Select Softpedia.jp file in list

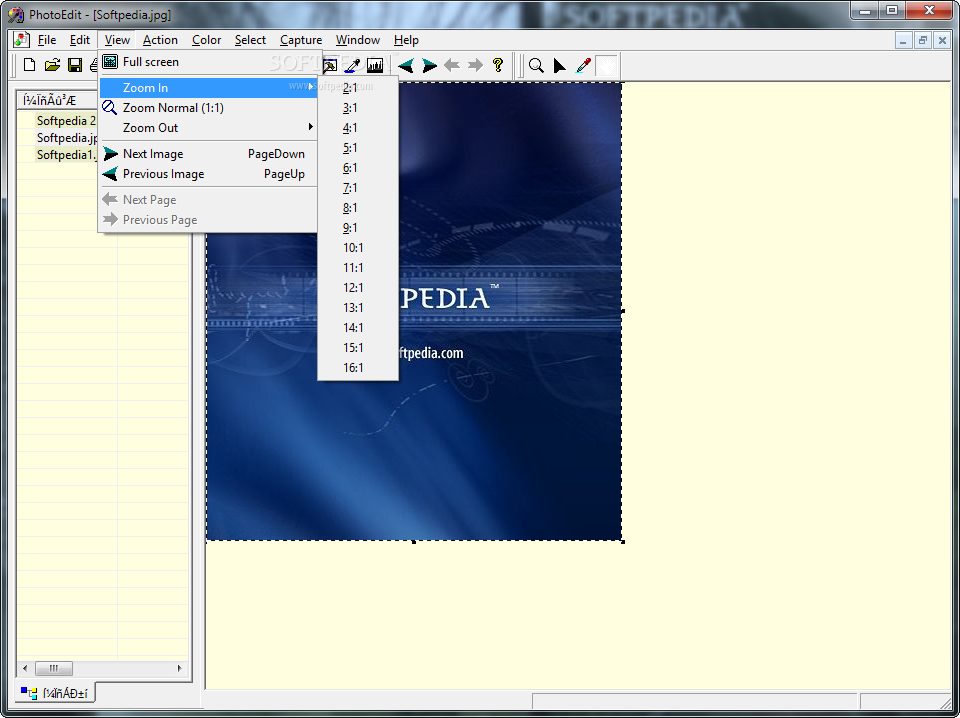67,138
